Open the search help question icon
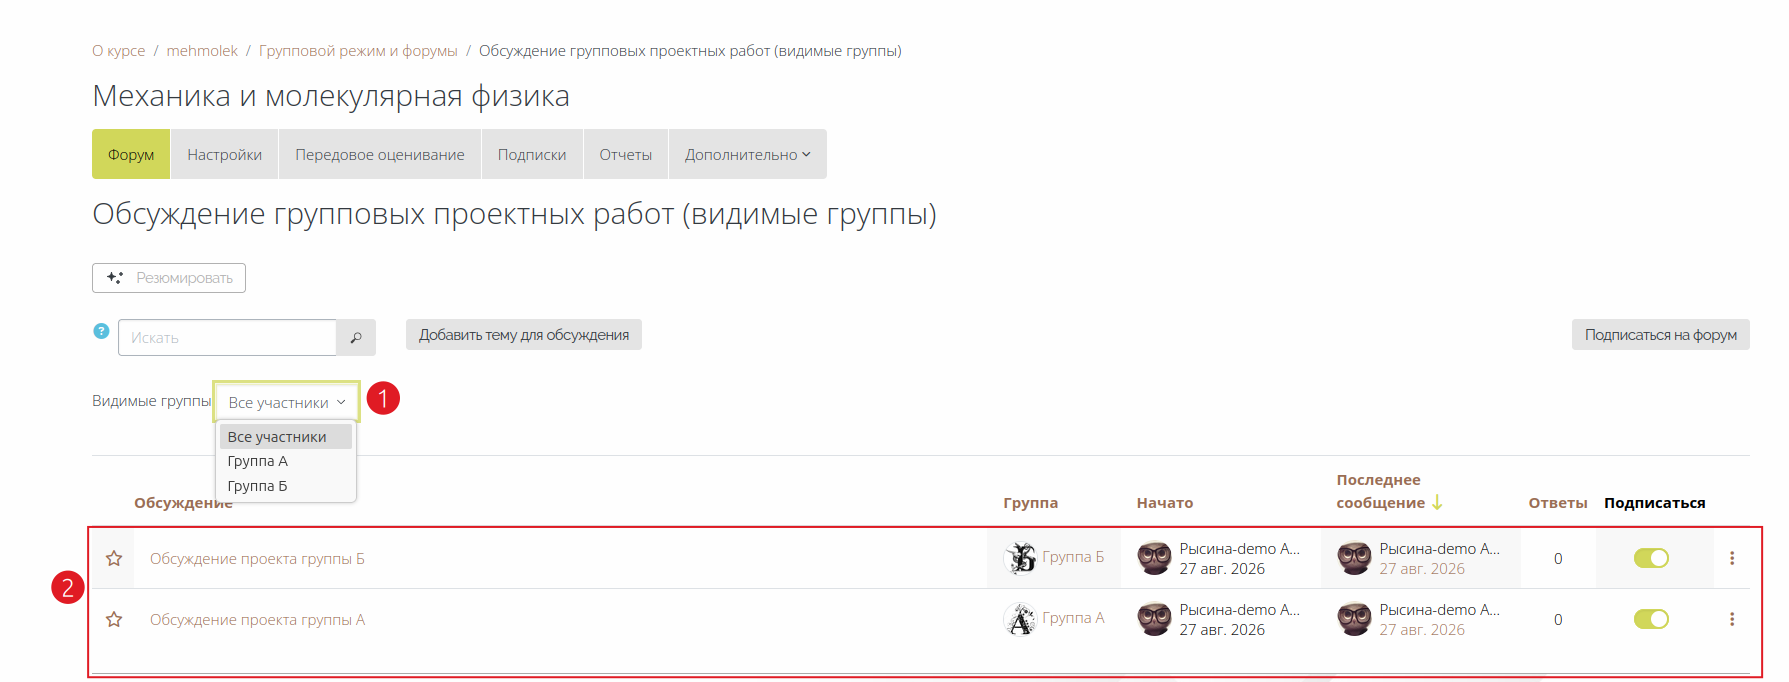Screen dimensions: 1789x682 tap(101, 331)
